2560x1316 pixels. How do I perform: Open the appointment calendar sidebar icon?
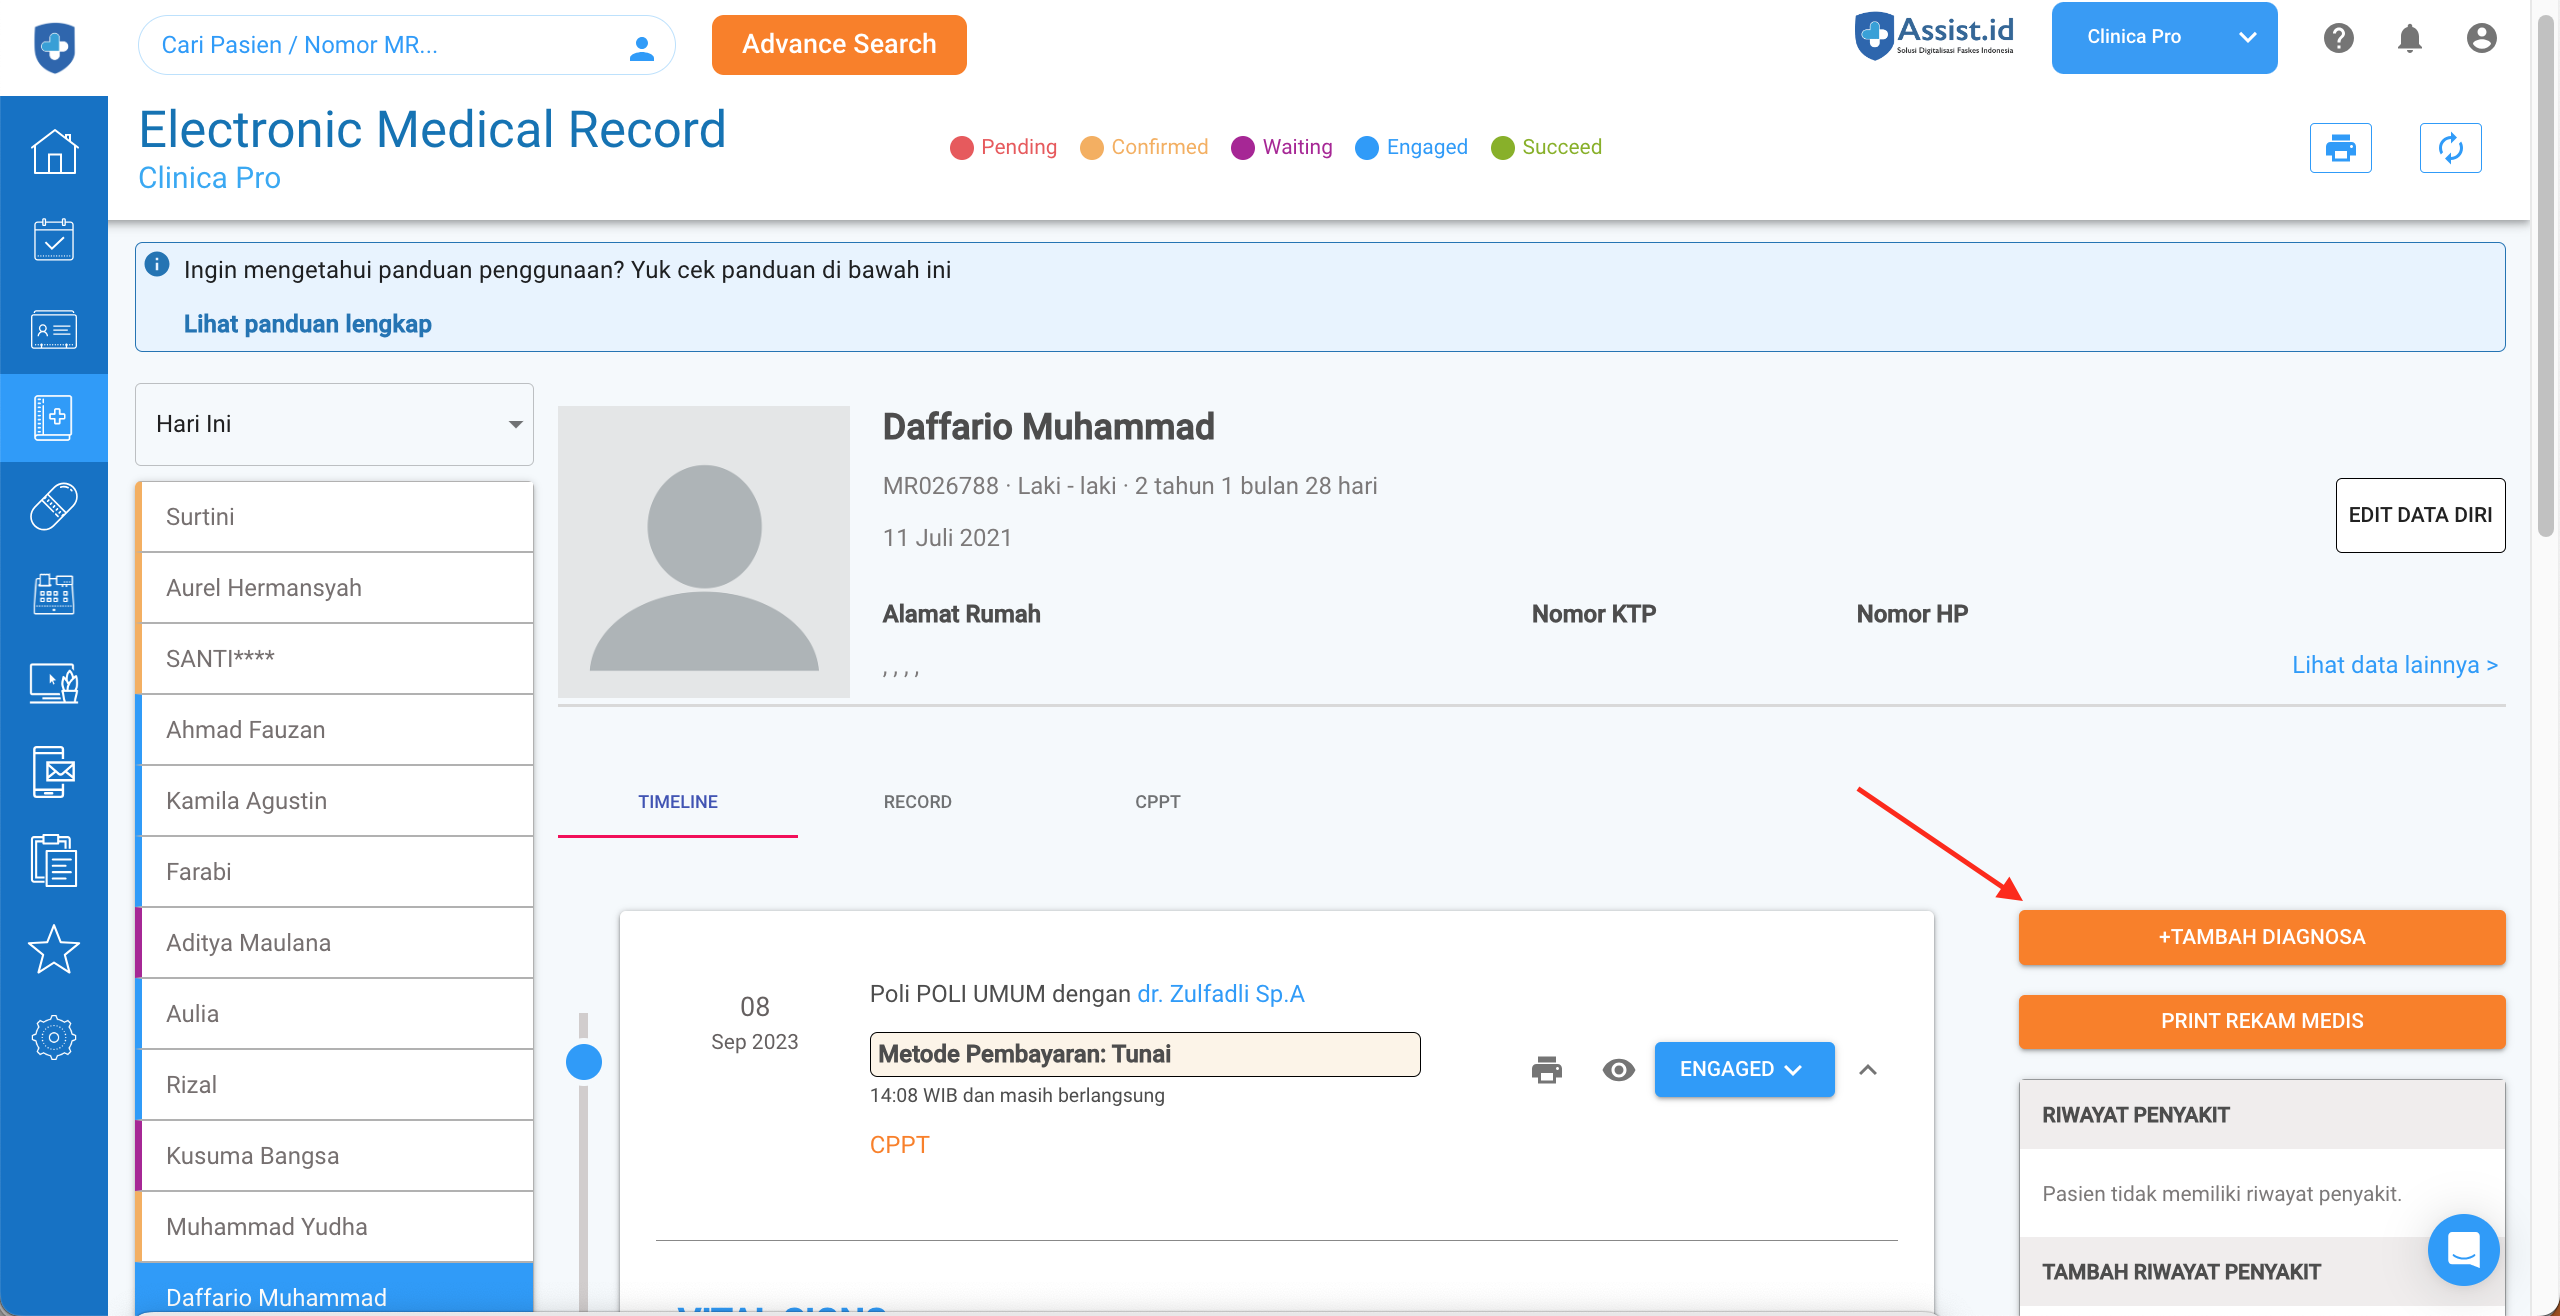pyautogui.click(x=54, y=240)
